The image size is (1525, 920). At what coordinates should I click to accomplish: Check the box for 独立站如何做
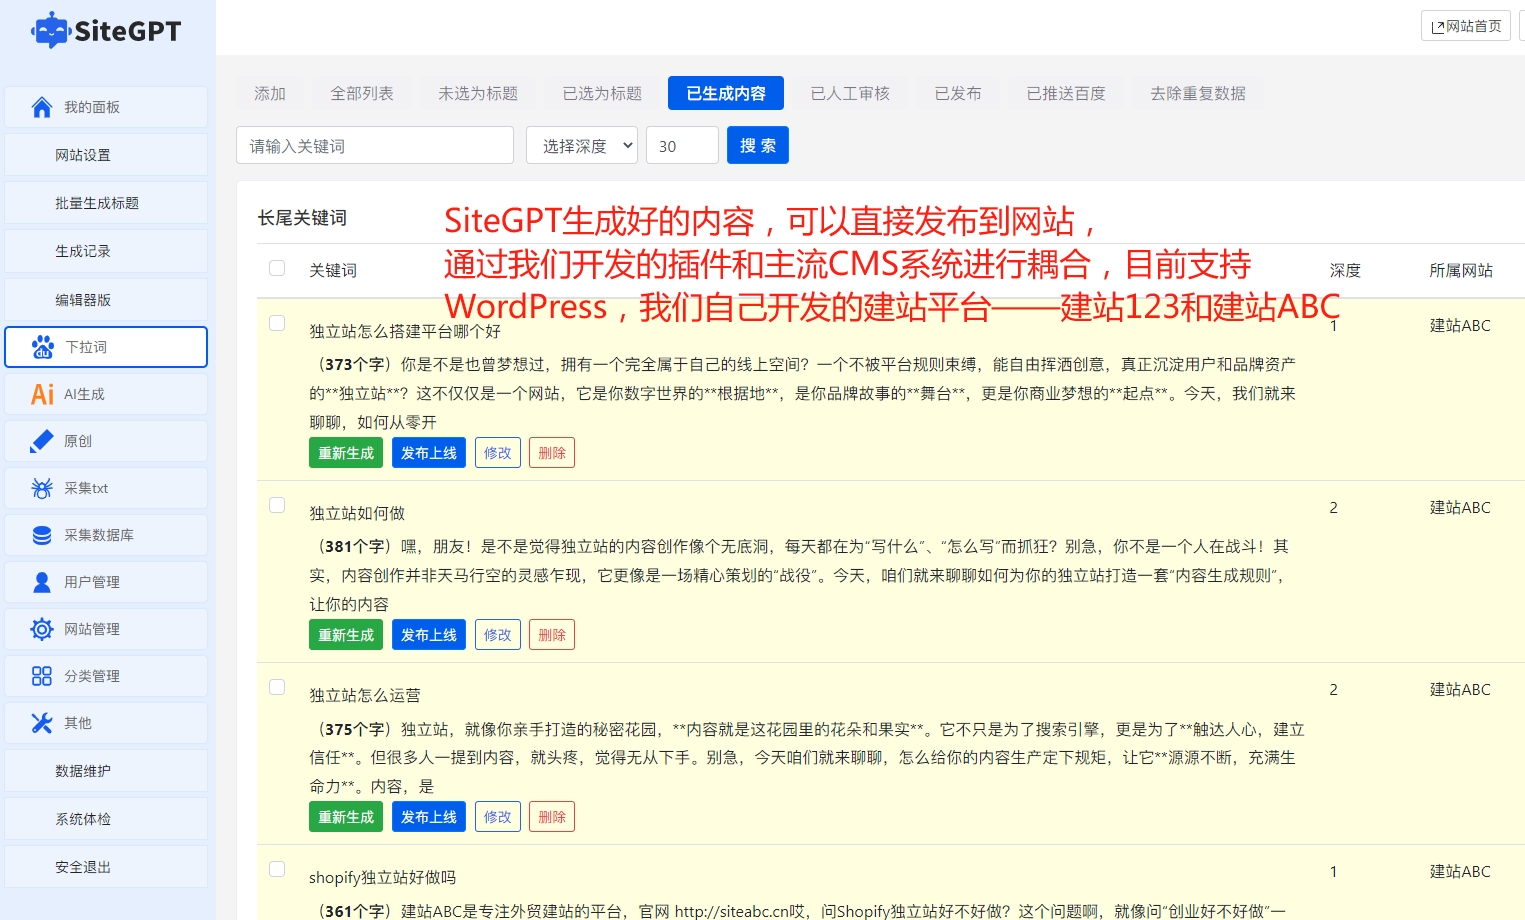(277, 505)
